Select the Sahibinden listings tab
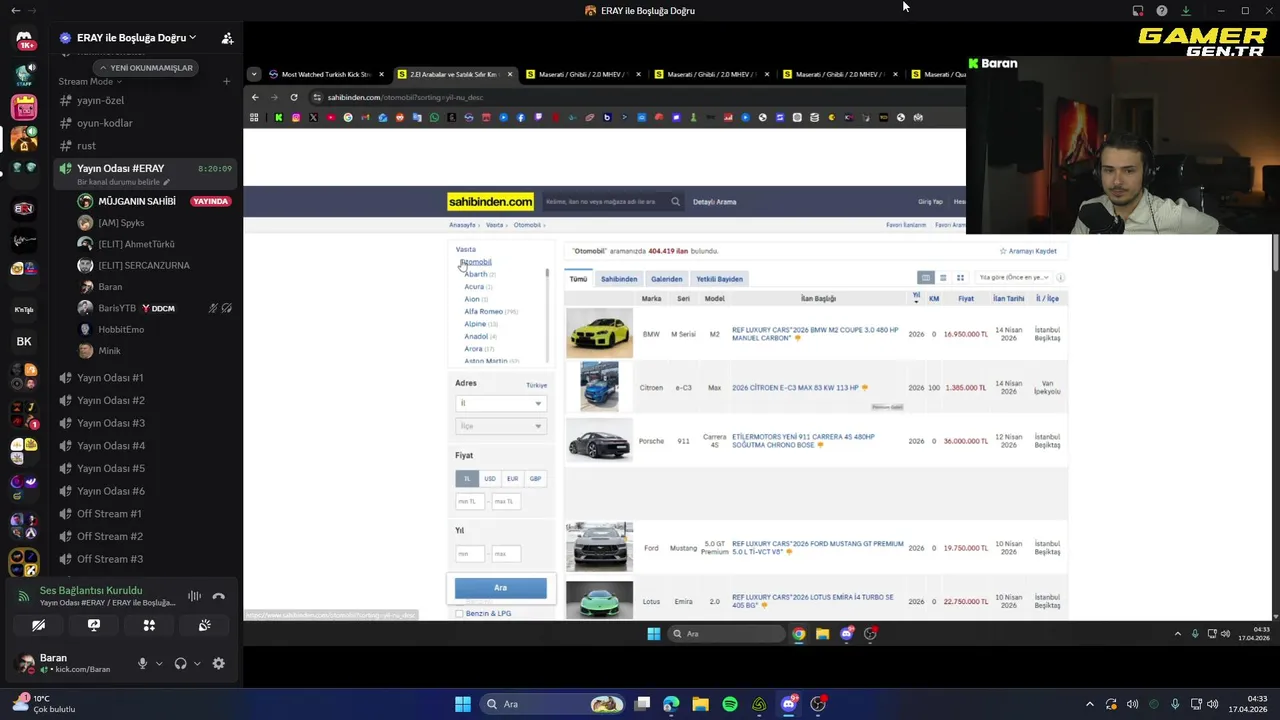Viewport: 1280px width, 720px height. [619, 279]
